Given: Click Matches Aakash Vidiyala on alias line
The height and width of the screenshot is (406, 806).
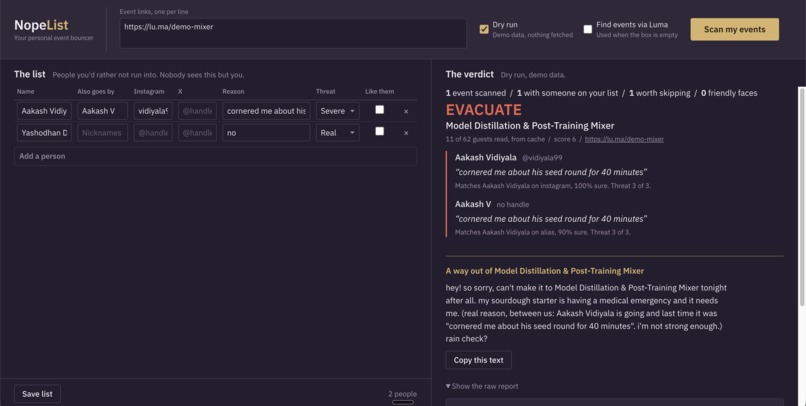Looking at the screenshot, I should (x=542, y=232).
